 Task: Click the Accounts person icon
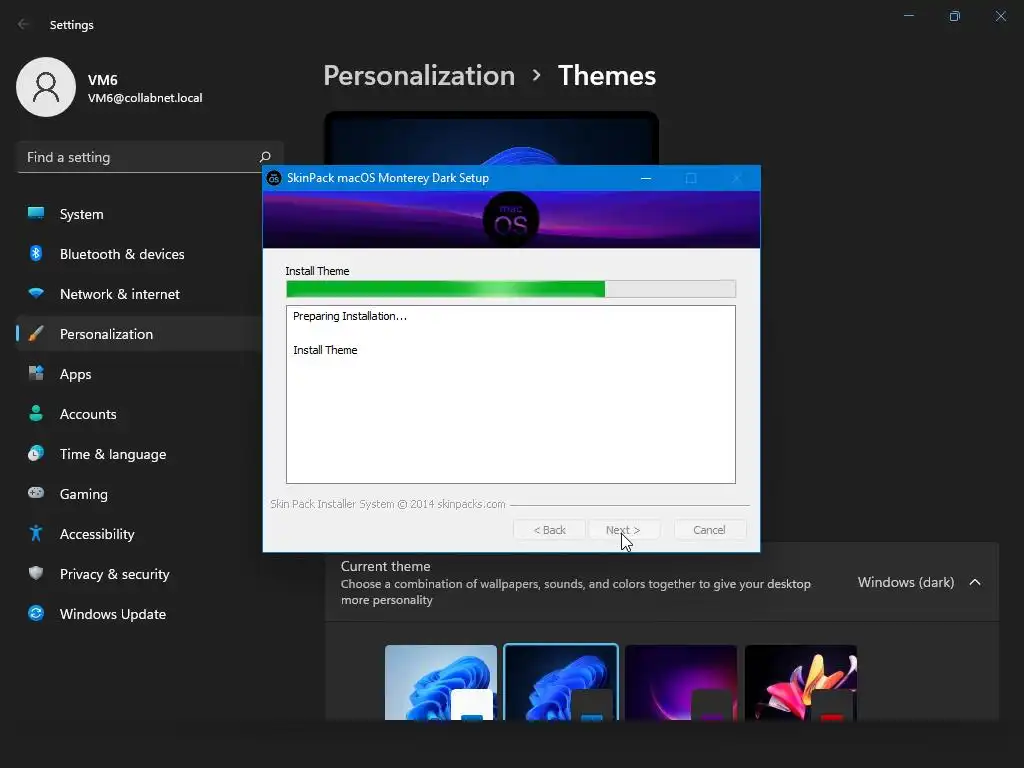point(36,413)
